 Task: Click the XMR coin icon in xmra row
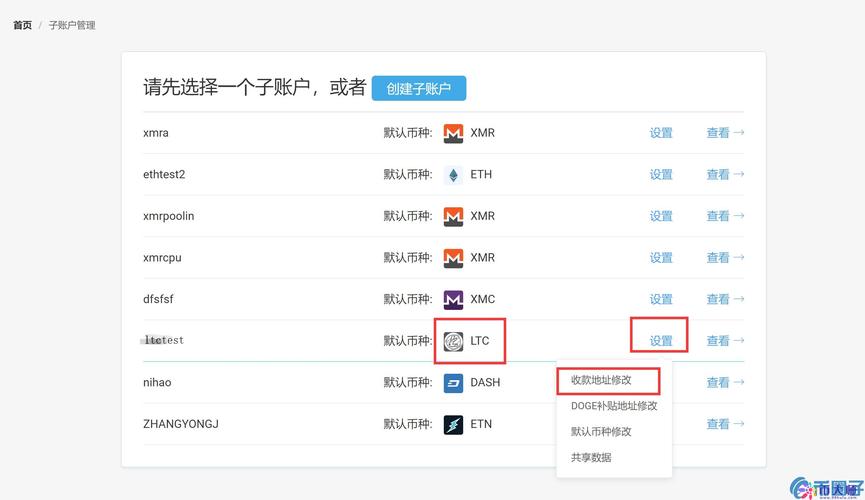[x=453, y=133]
